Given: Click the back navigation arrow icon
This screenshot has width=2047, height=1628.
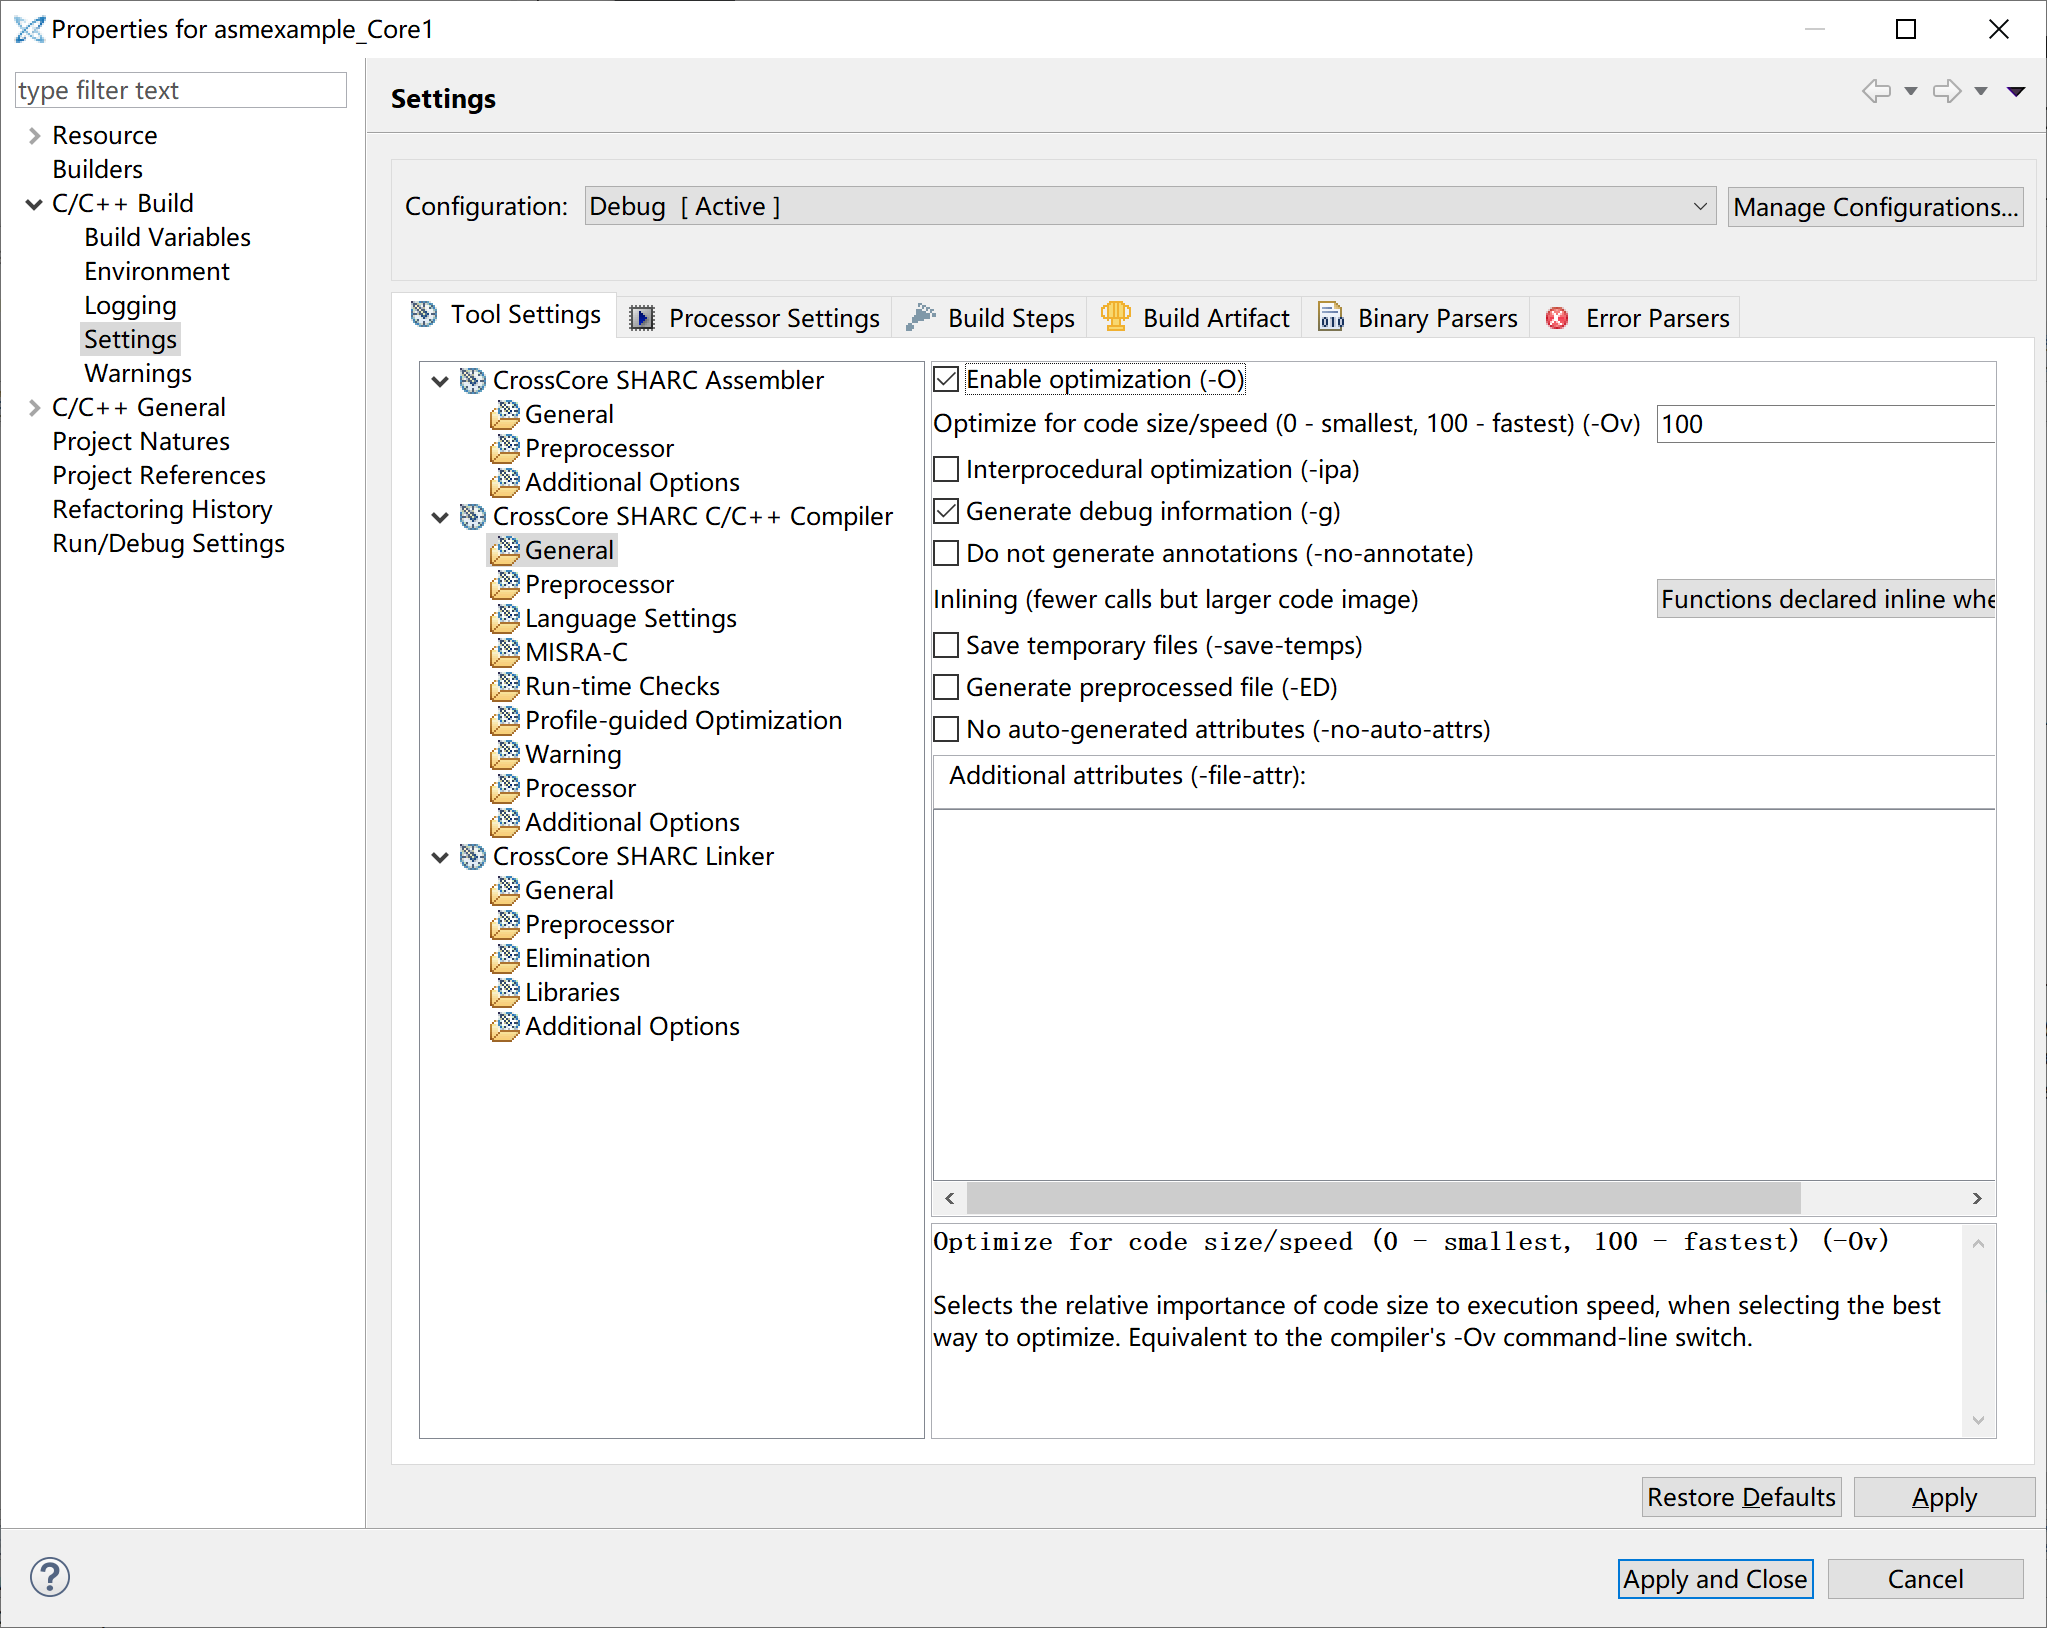Looking at the screenshot, I should 1876,91.
